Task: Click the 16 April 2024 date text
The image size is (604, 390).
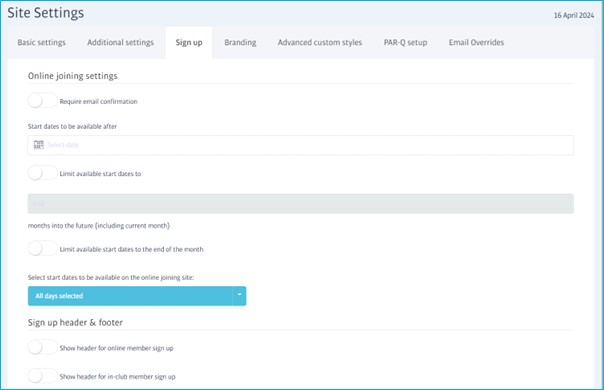Action: tap(574, 15)
